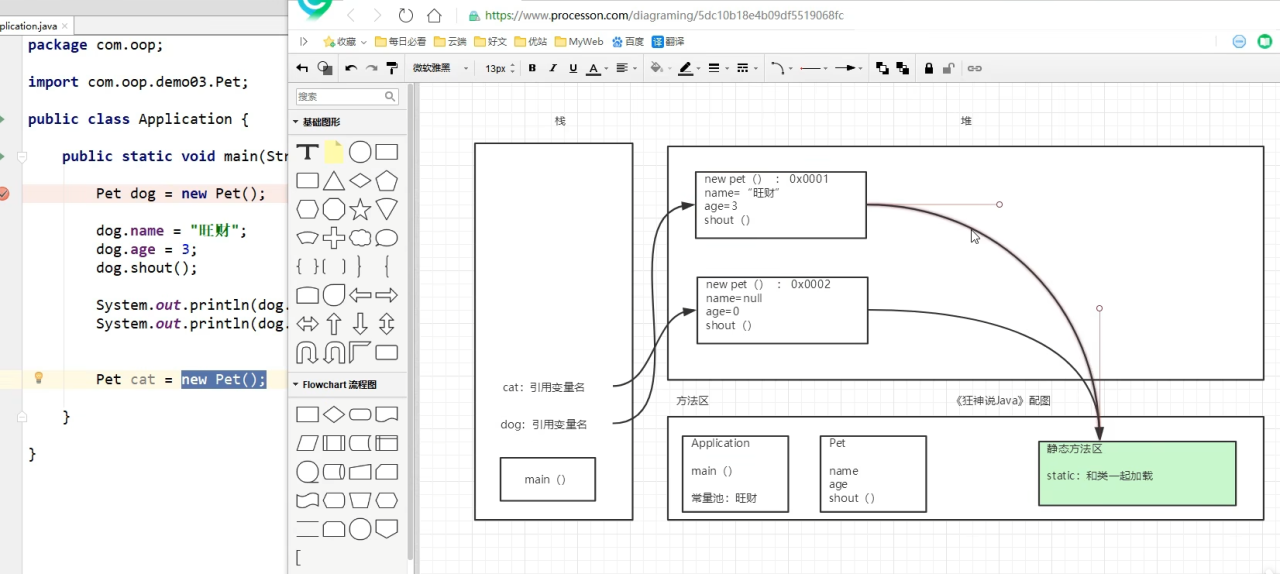The width and height of the screenshot is (1280, 574).
Task: Click the insert link icon
Action: 974,68
